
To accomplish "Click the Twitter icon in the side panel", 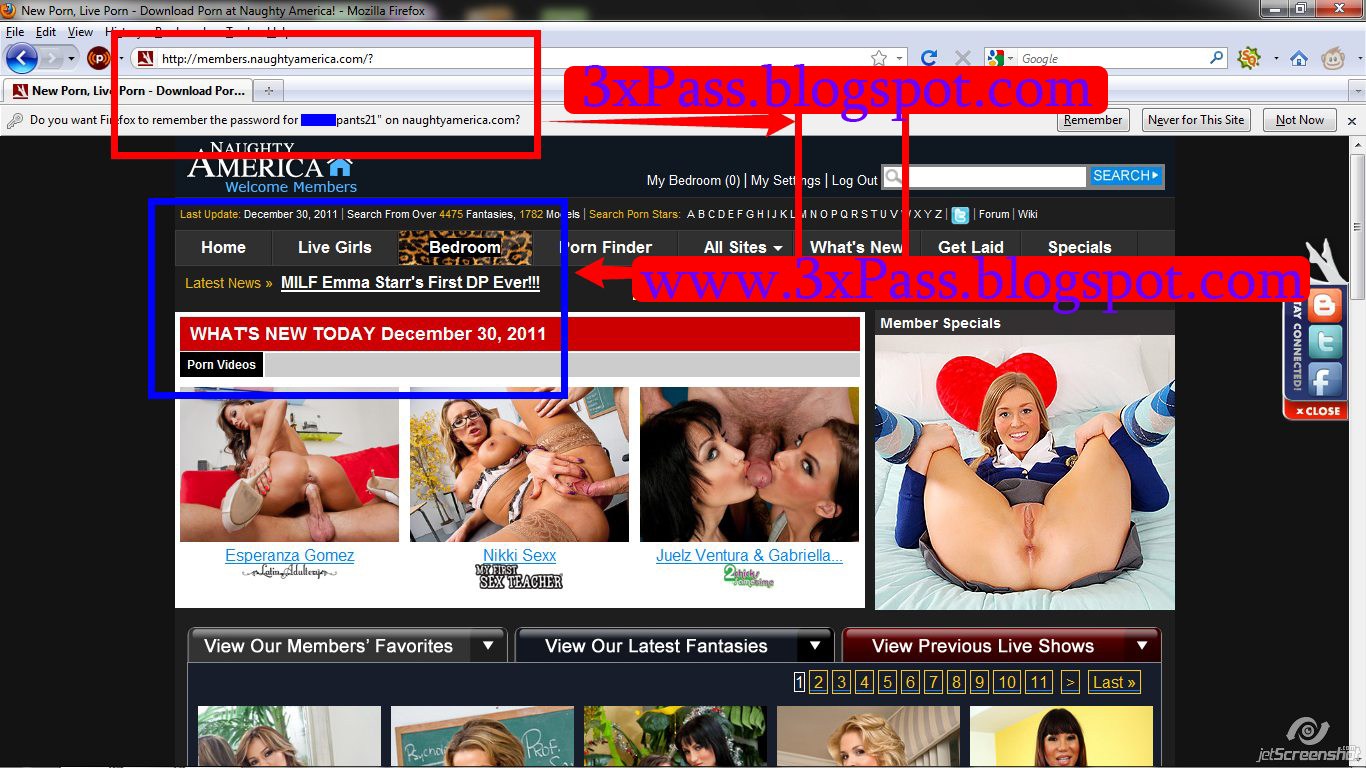I will (1324, 343).
